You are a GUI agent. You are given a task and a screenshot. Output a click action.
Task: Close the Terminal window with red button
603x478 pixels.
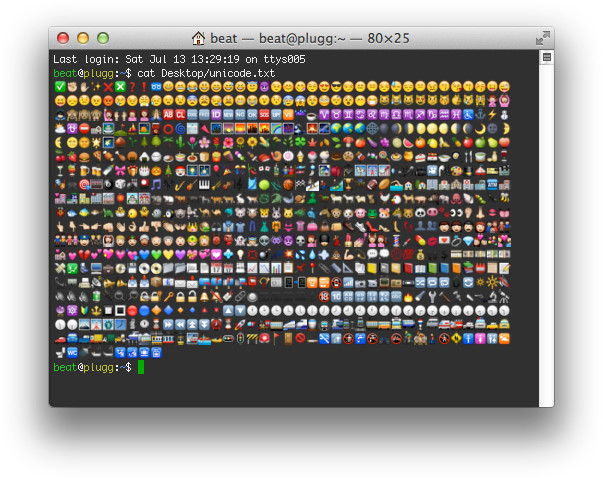coord(63,38)
